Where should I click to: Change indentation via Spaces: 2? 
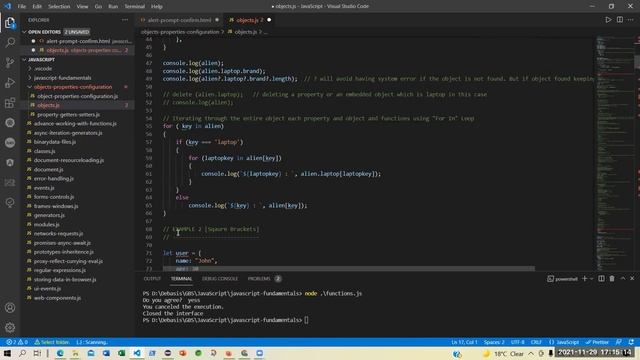494,342
